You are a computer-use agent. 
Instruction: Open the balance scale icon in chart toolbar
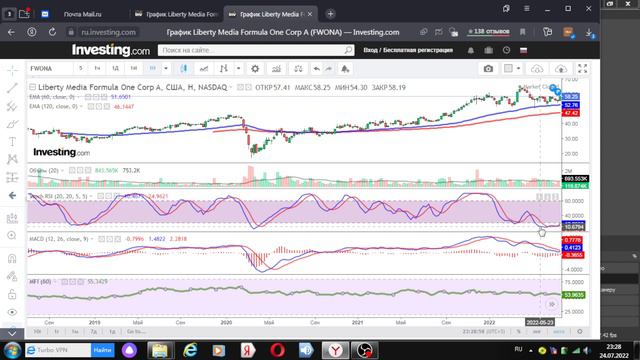pos(298,69)
